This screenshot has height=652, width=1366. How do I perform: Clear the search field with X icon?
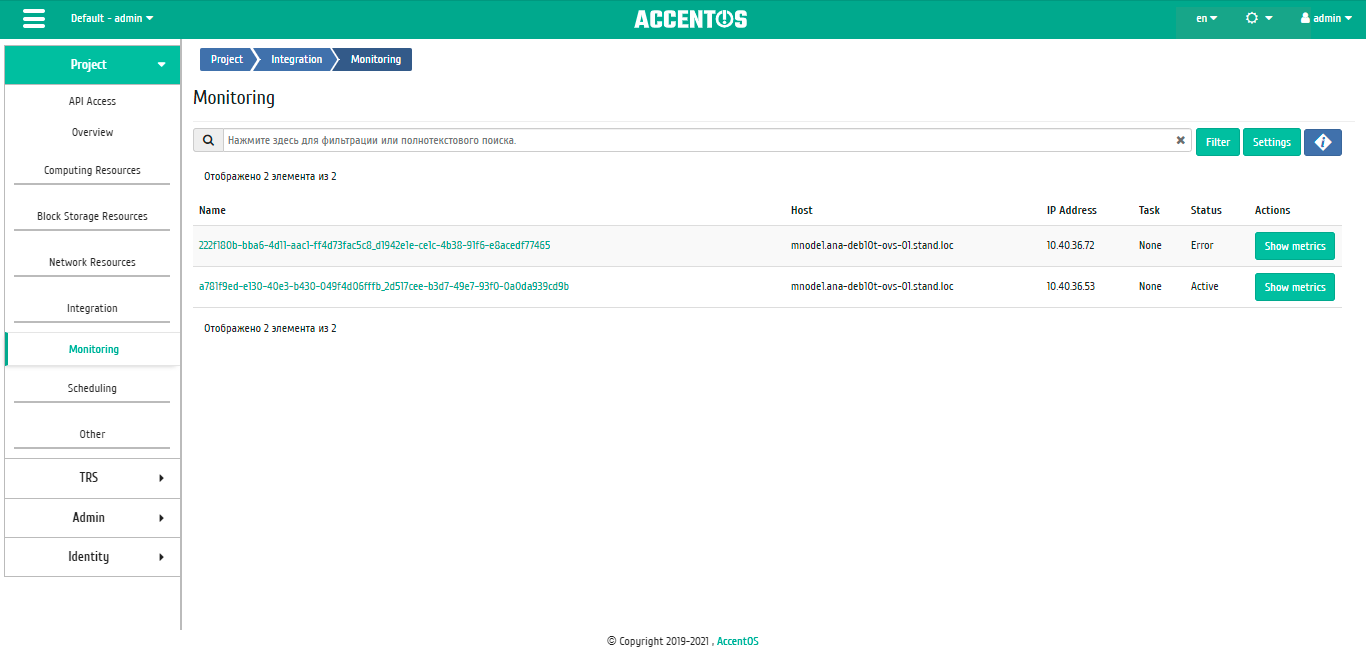pos(1180,141)
